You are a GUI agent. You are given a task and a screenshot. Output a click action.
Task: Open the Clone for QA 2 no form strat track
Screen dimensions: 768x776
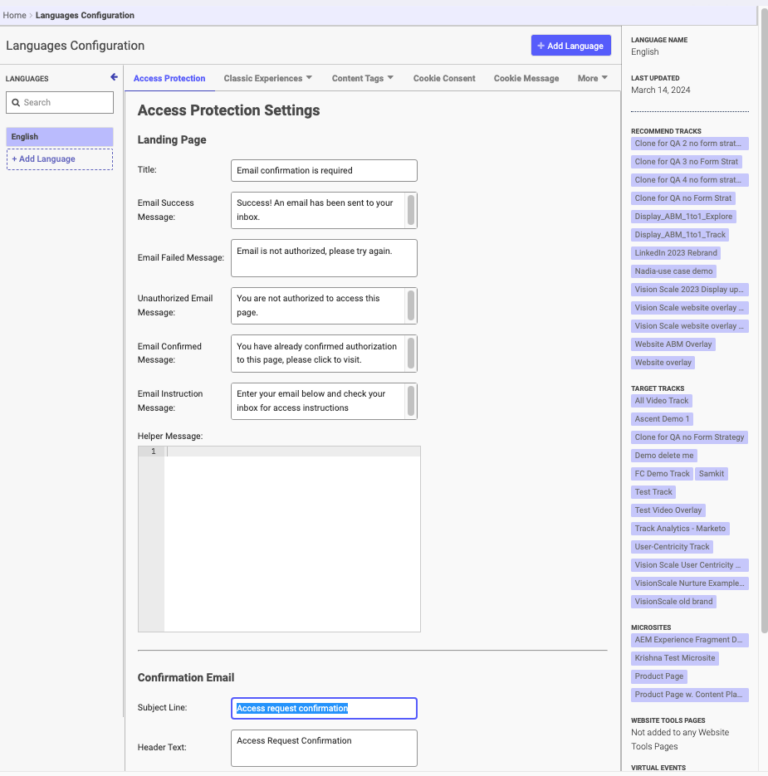[689, 144]
